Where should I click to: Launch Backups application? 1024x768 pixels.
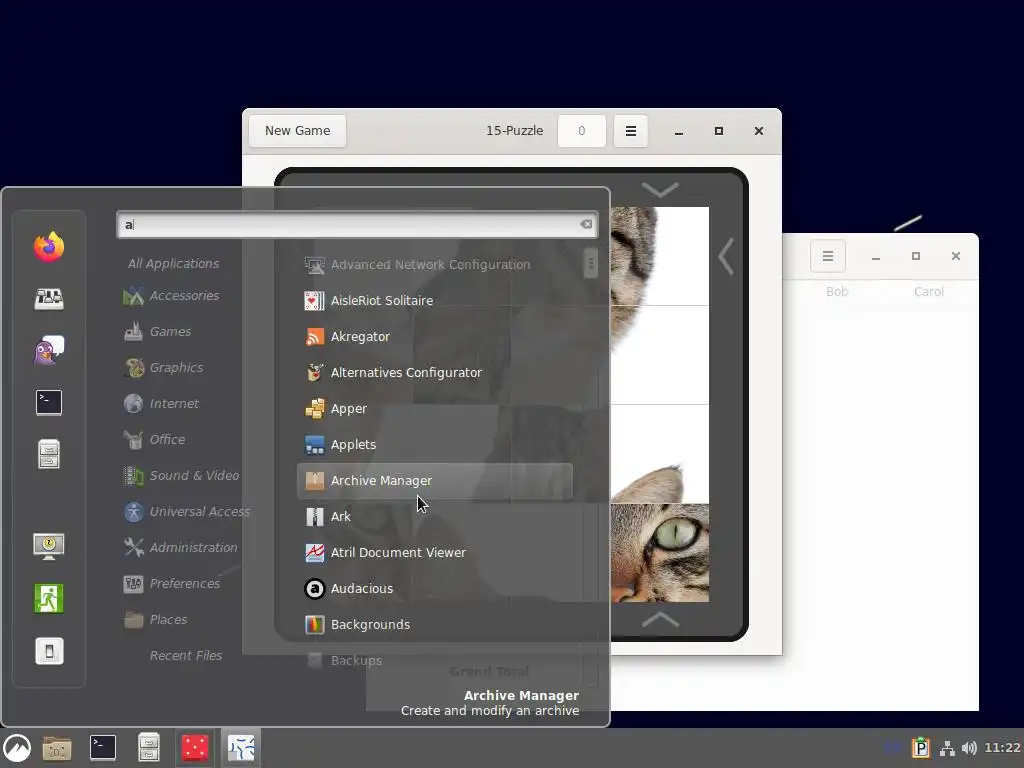(x=435, y=660)
